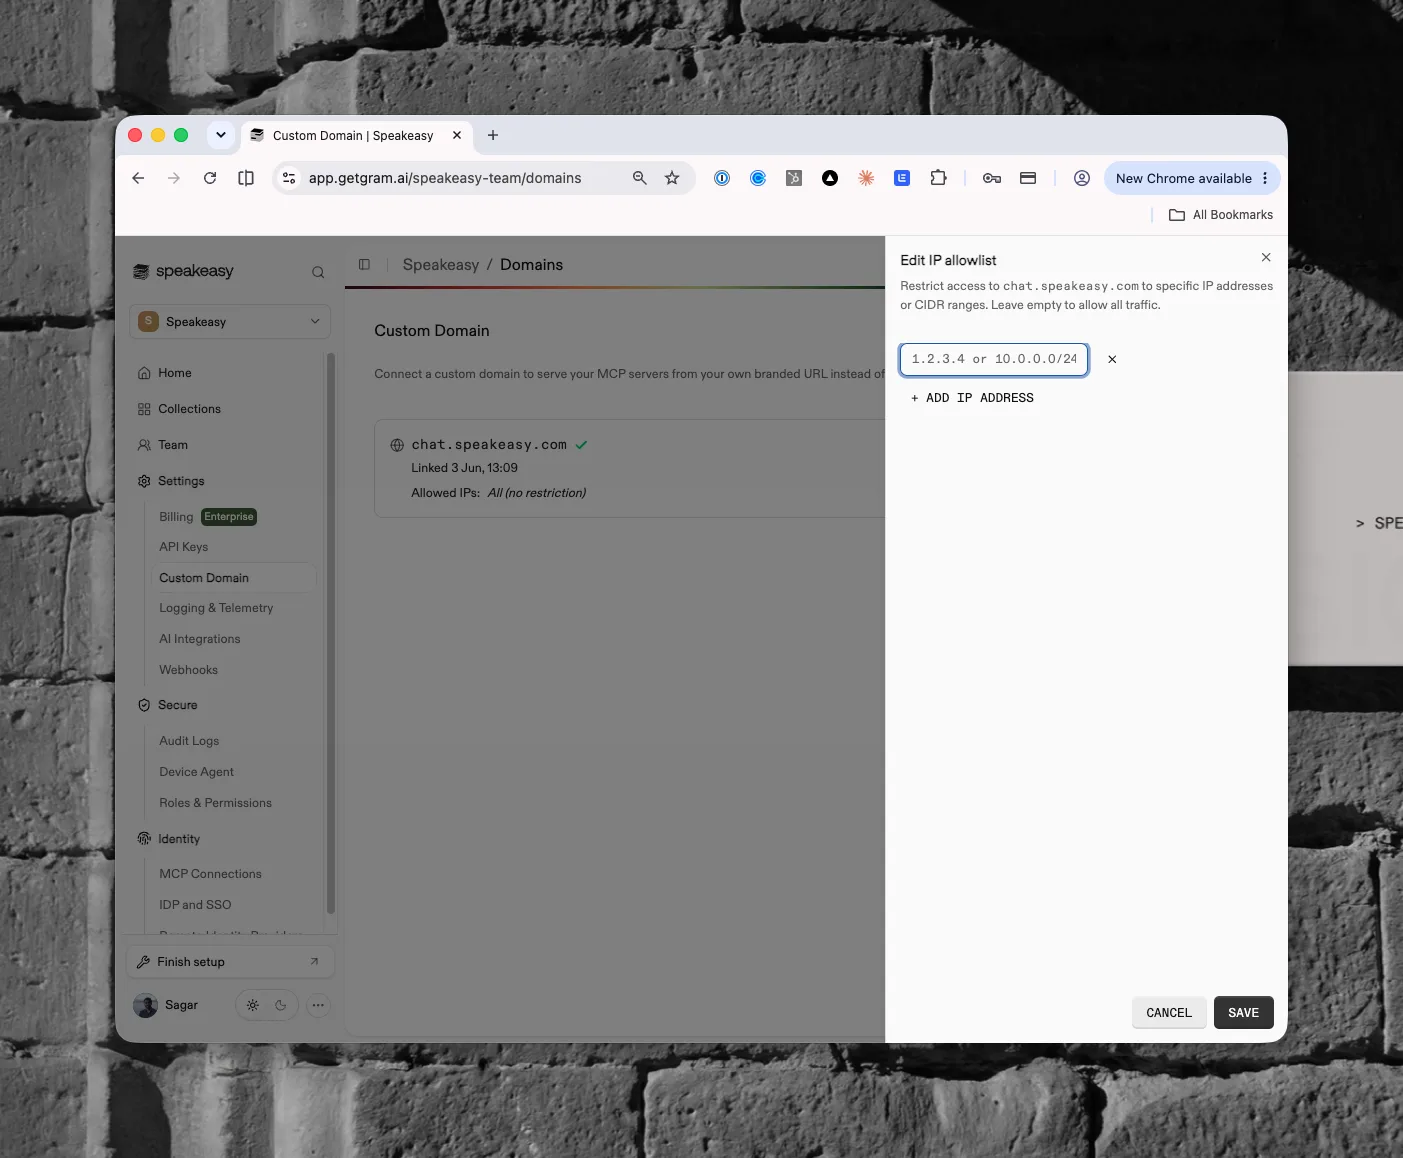
Task: Go forward with browser forward arrow
Action: 174,178
